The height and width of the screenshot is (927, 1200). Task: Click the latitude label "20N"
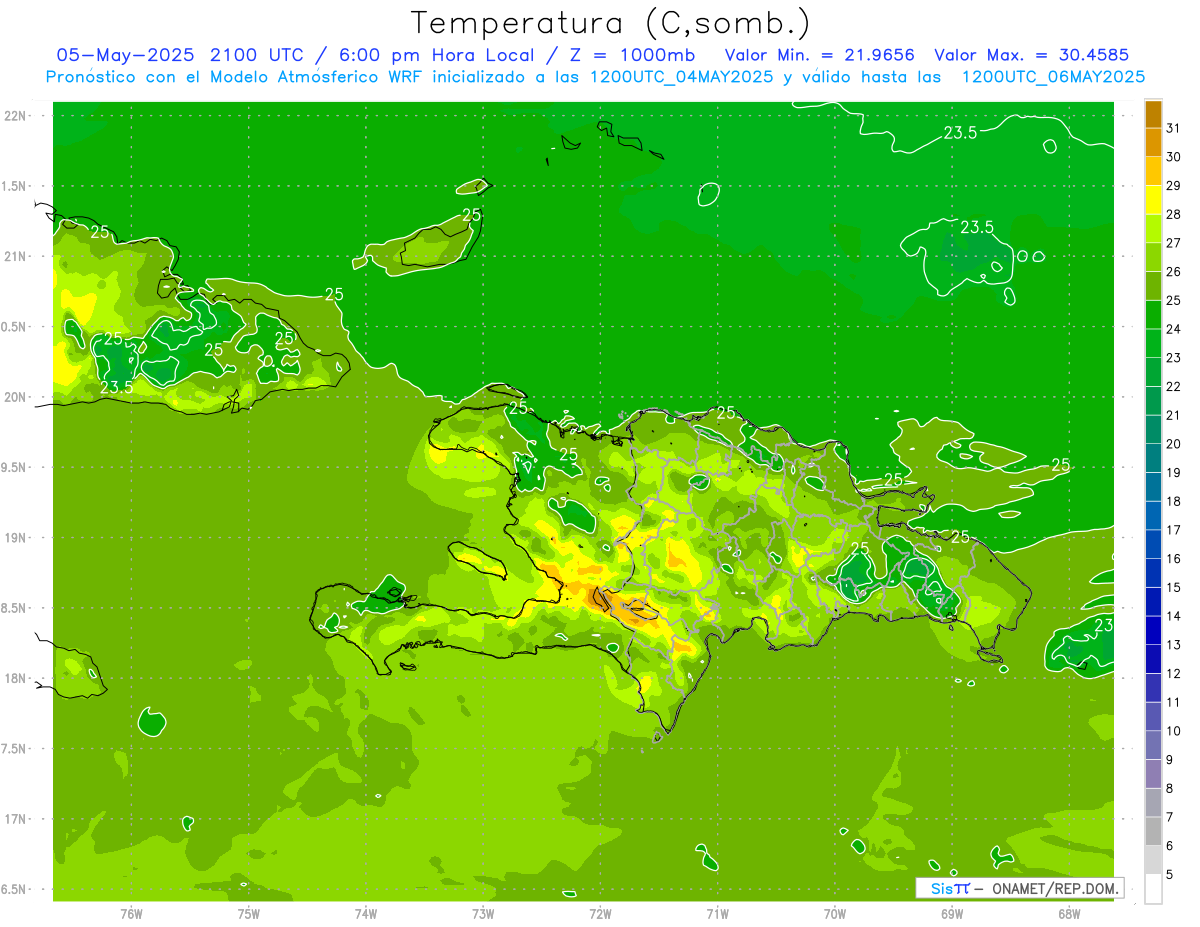pyautogui.click(x=15, y=398)
